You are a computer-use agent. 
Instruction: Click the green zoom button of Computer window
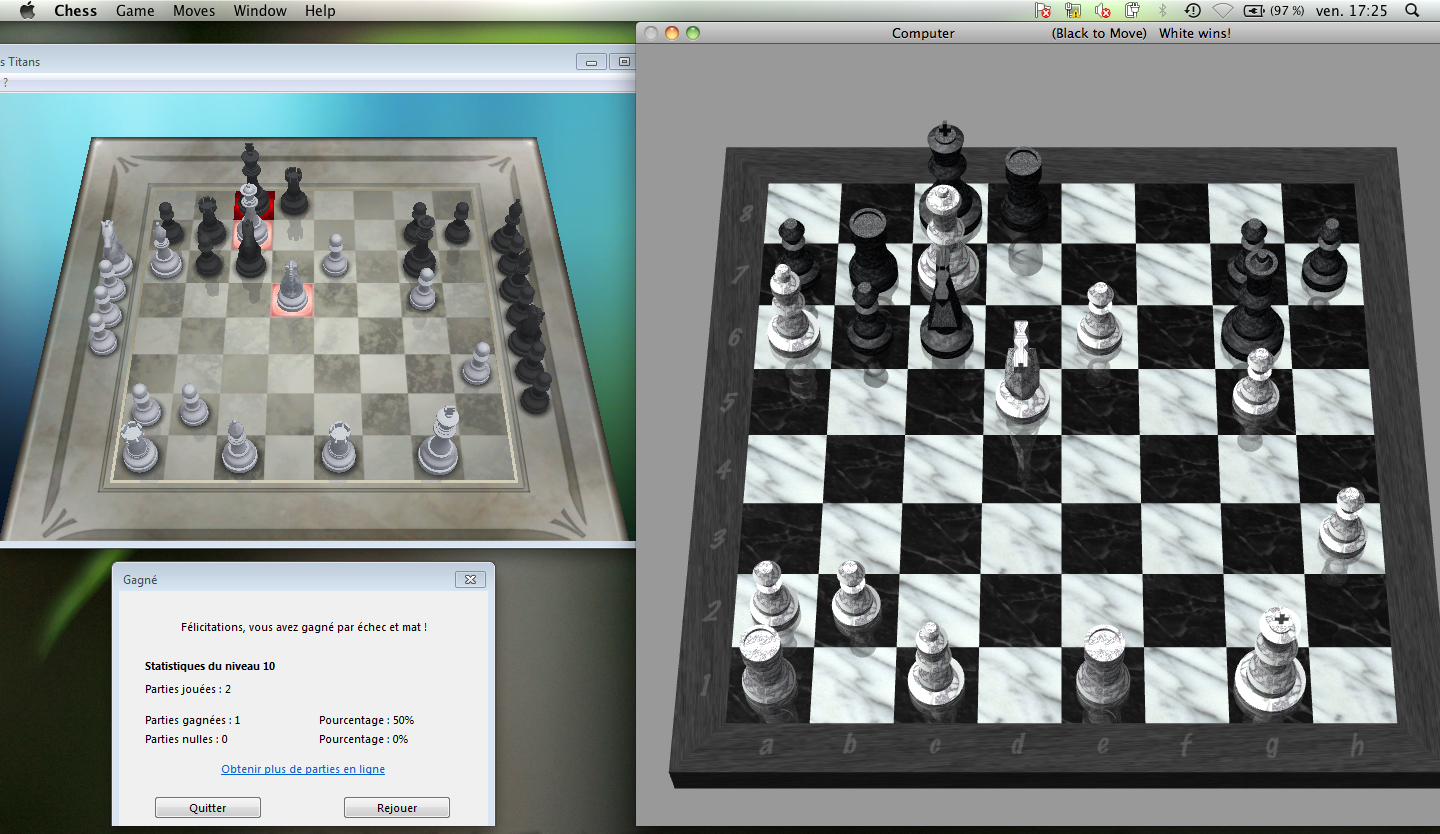click(693, 33)
